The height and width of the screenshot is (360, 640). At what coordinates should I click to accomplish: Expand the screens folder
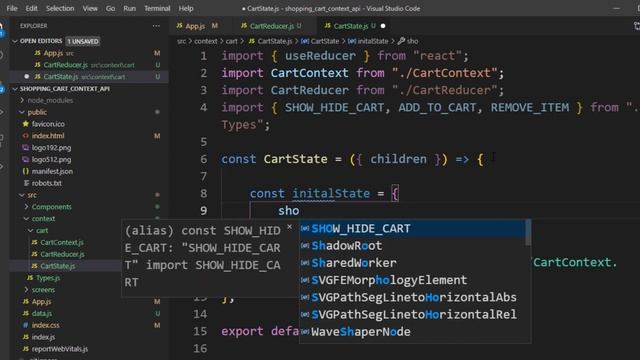tap(43, 290)
